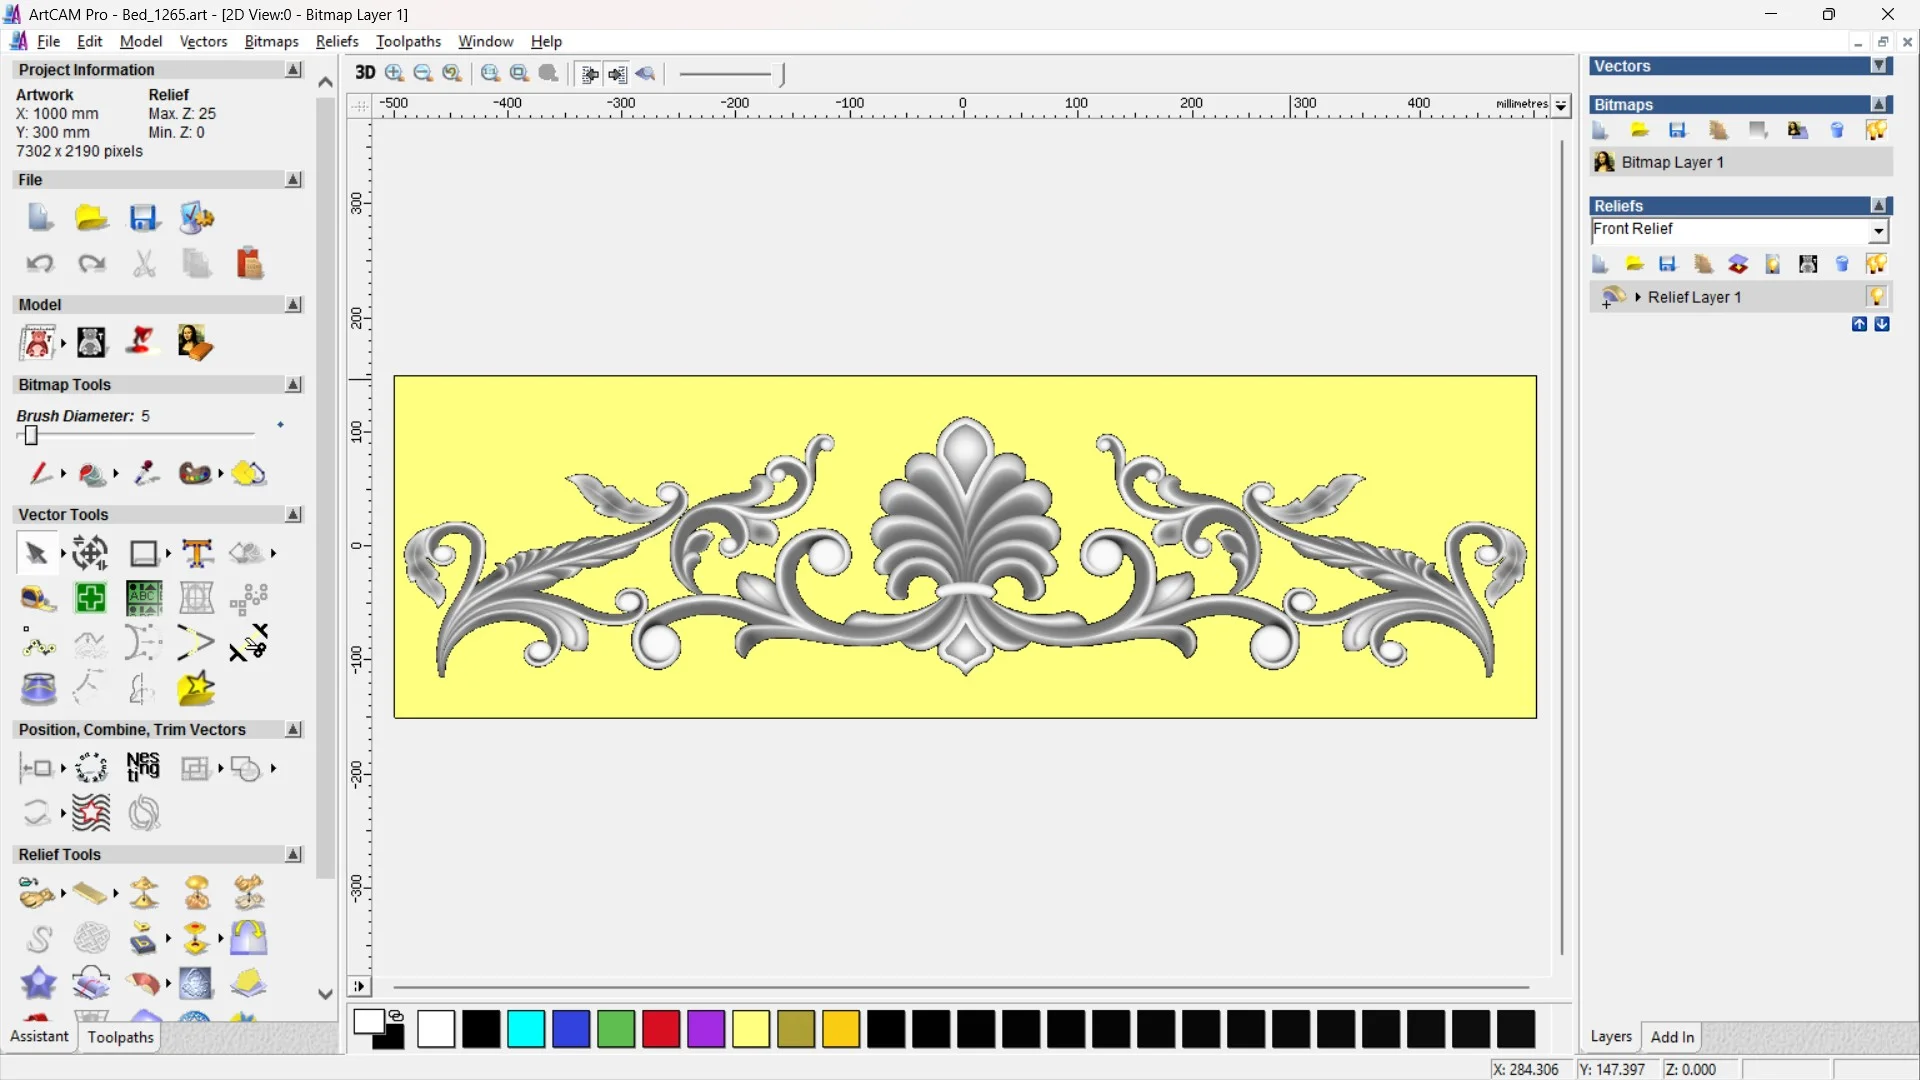Click the Undo arrow icon
Image resolution: width=1920 pixels, height=1080 pixels.
40,264
